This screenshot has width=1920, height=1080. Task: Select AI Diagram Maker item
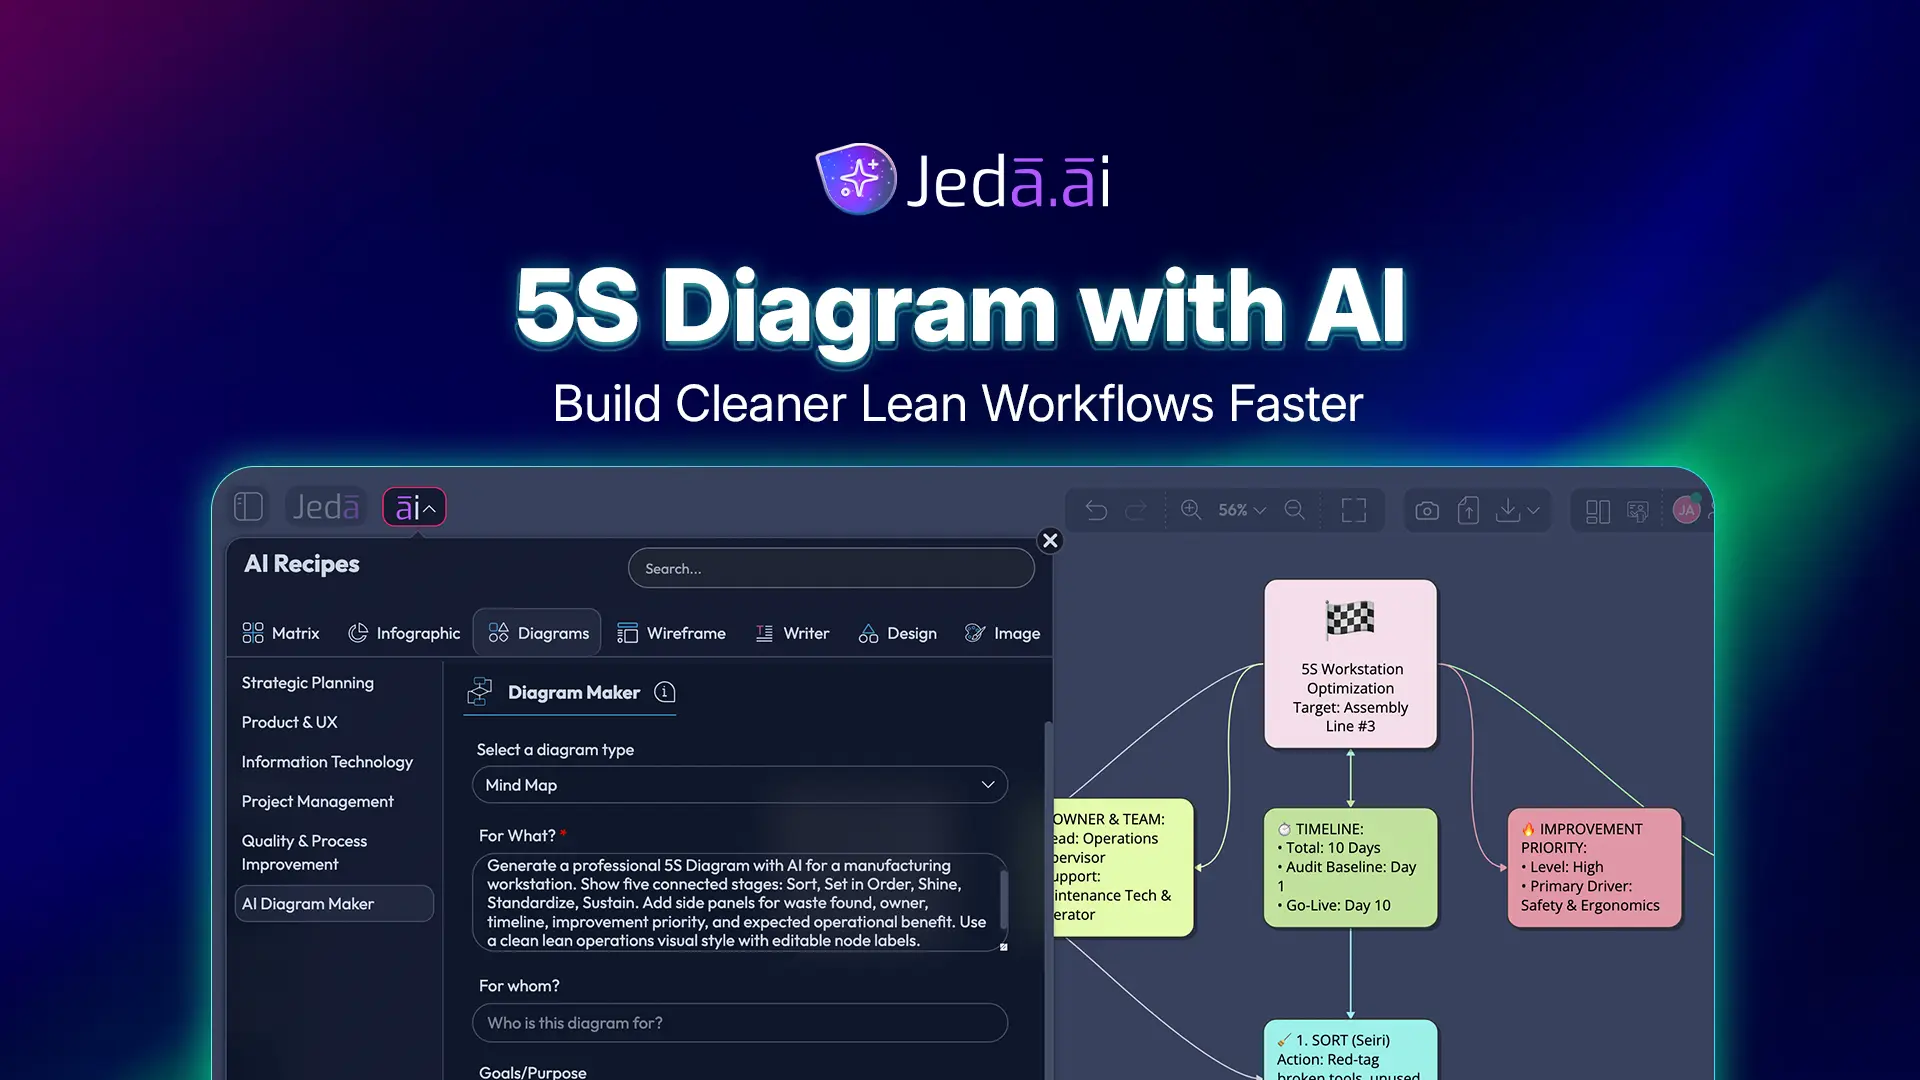(334, 903)
